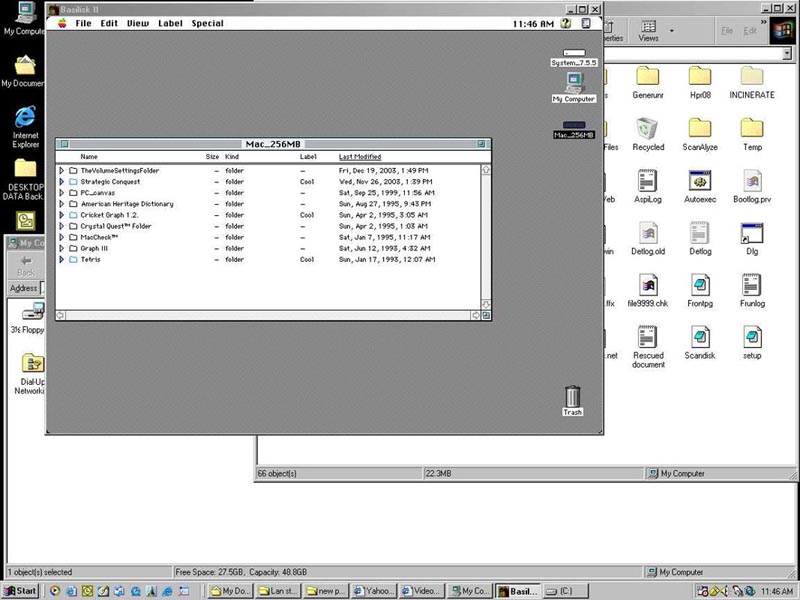This screenshot has width=800, height=600.
Task: Click the close box of Mac_256MB window
Action: point(65,144)
